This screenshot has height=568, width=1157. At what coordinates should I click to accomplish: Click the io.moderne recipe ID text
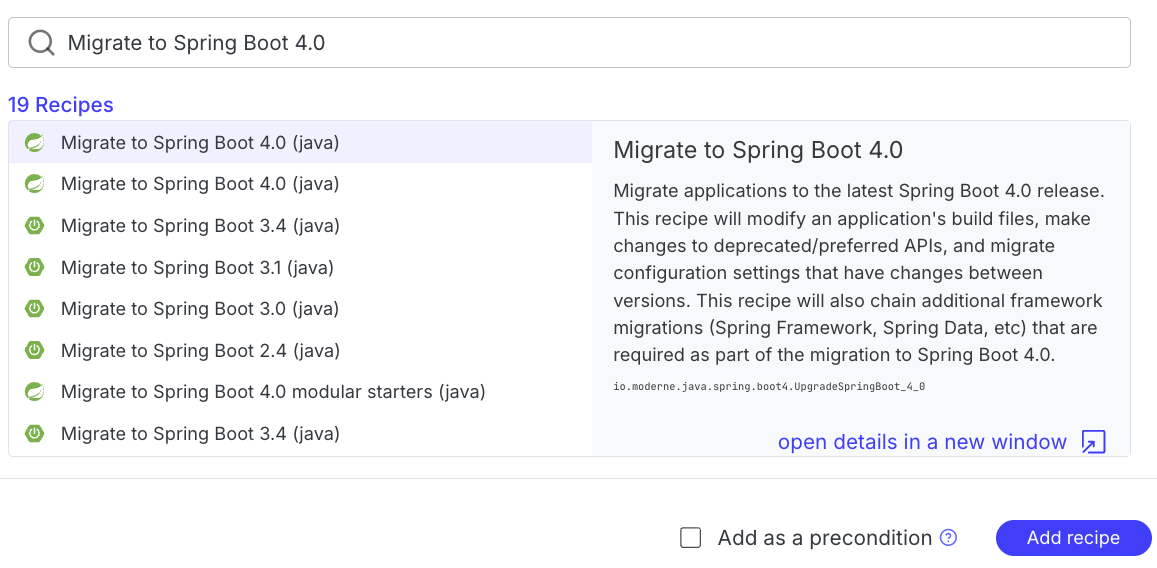point(768,386)
